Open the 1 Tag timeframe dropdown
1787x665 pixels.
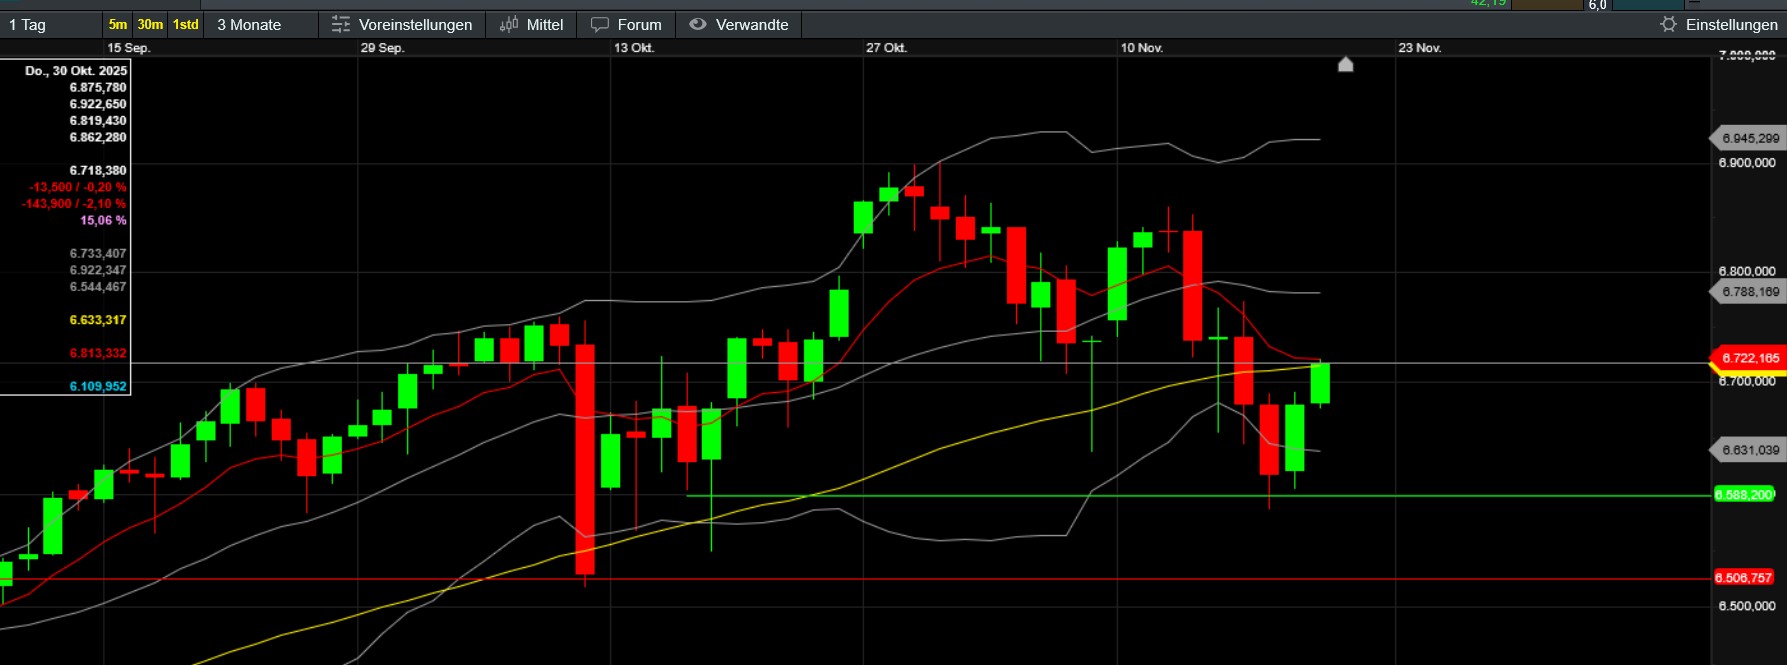click(x=50, y=24)
